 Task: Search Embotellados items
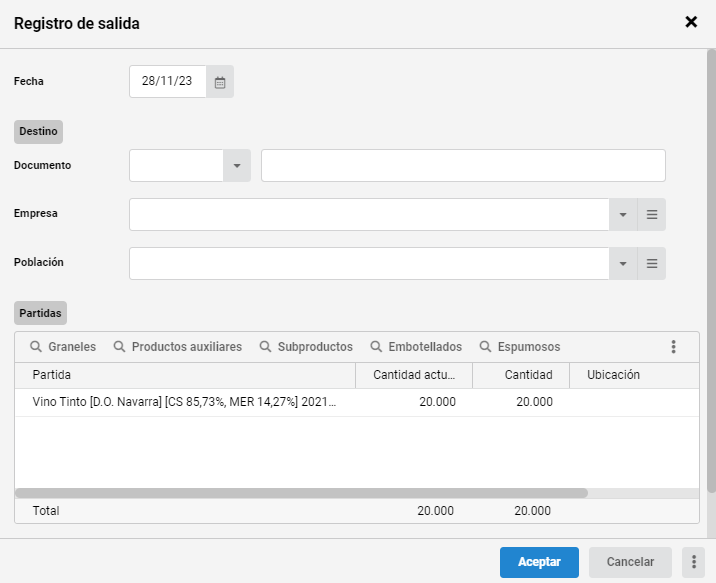(416, 347)
